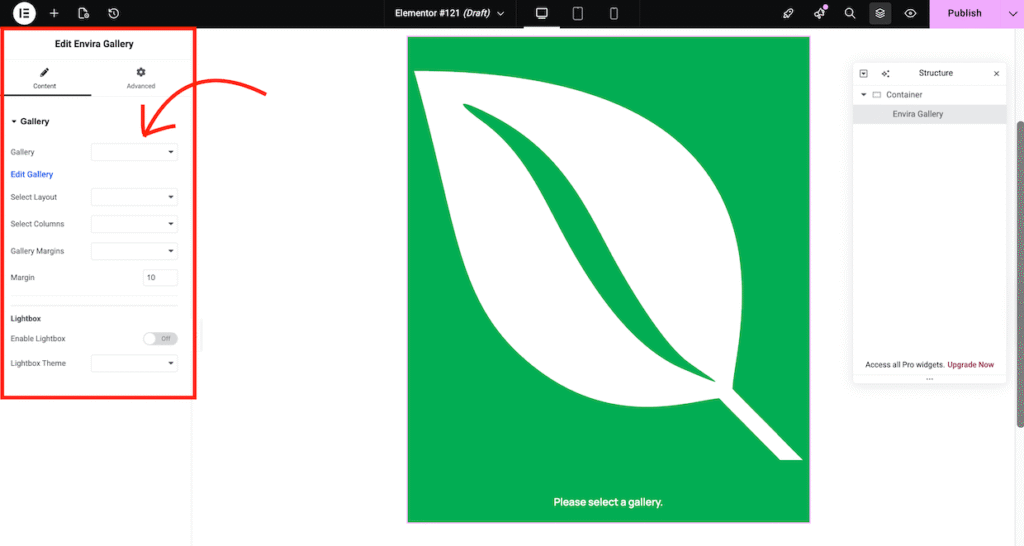Click the page vertical scrollbar

[x=1020, y=274]
